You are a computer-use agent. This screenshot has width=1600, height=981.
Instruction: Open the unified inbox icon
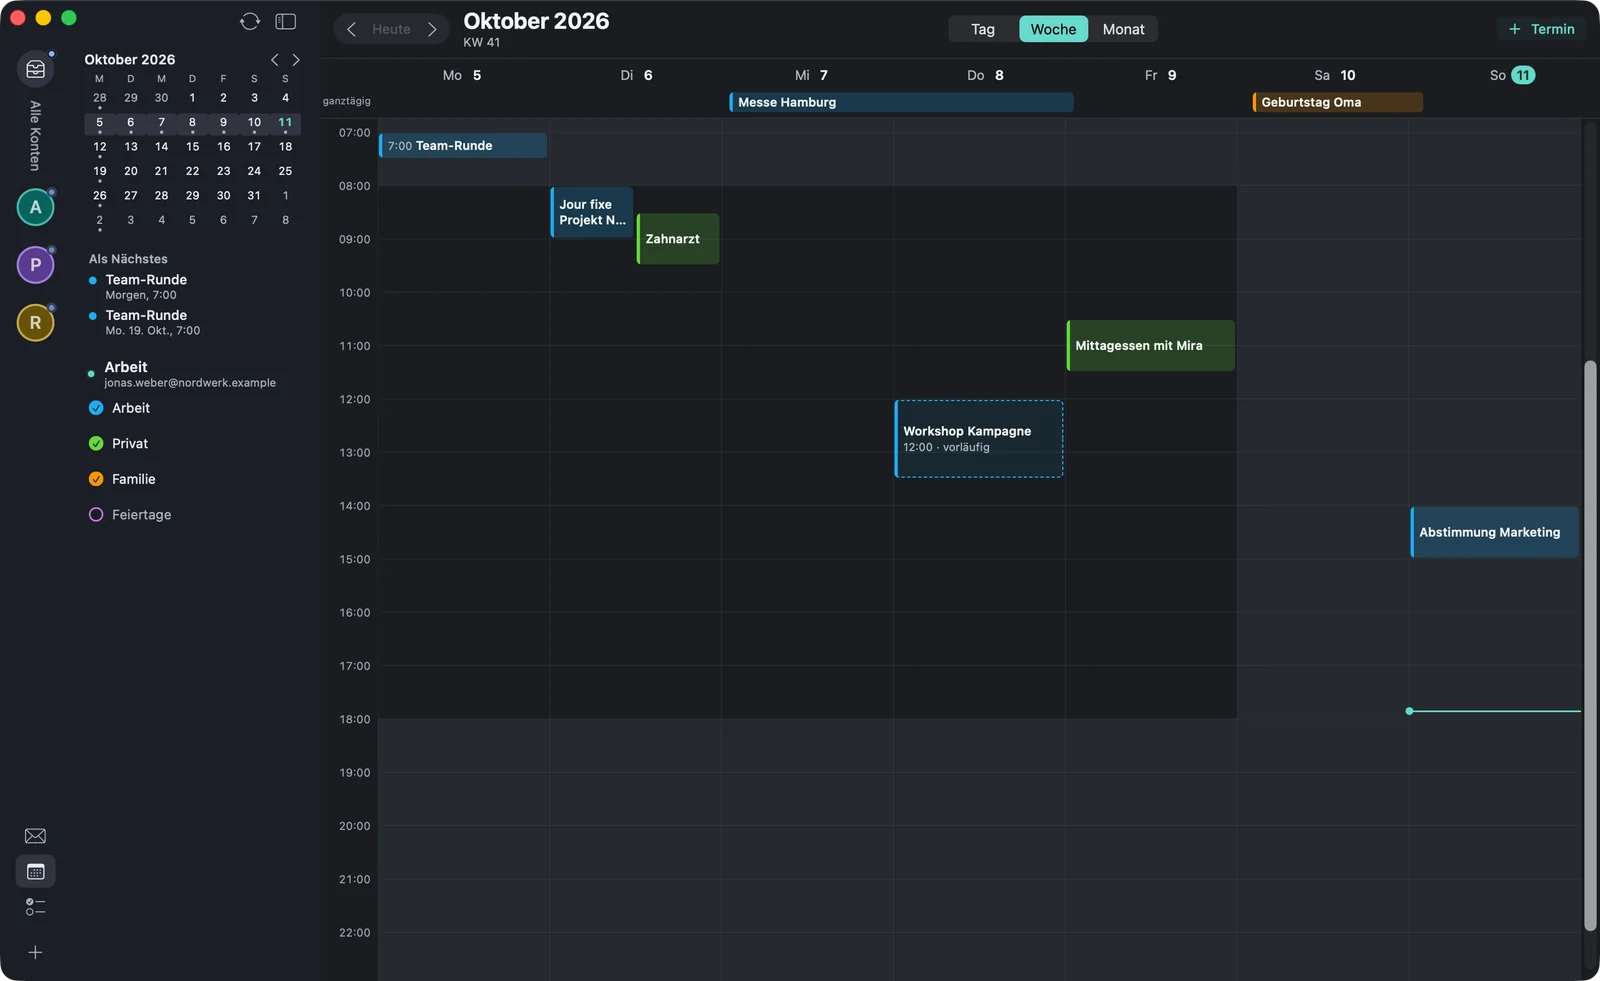pos(36,69)
